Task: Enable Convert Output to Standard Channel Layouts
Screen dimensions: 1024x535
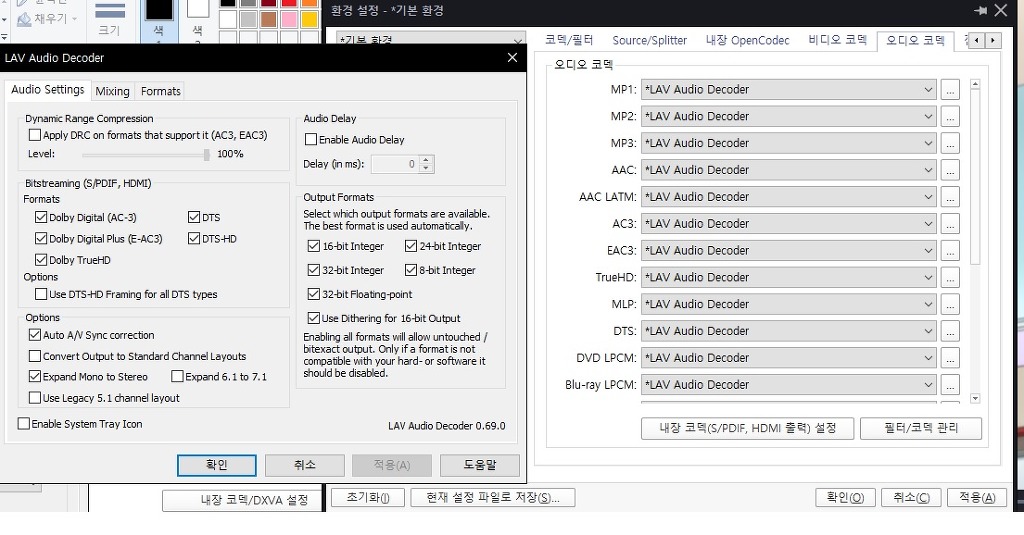Action: point(35,356)
